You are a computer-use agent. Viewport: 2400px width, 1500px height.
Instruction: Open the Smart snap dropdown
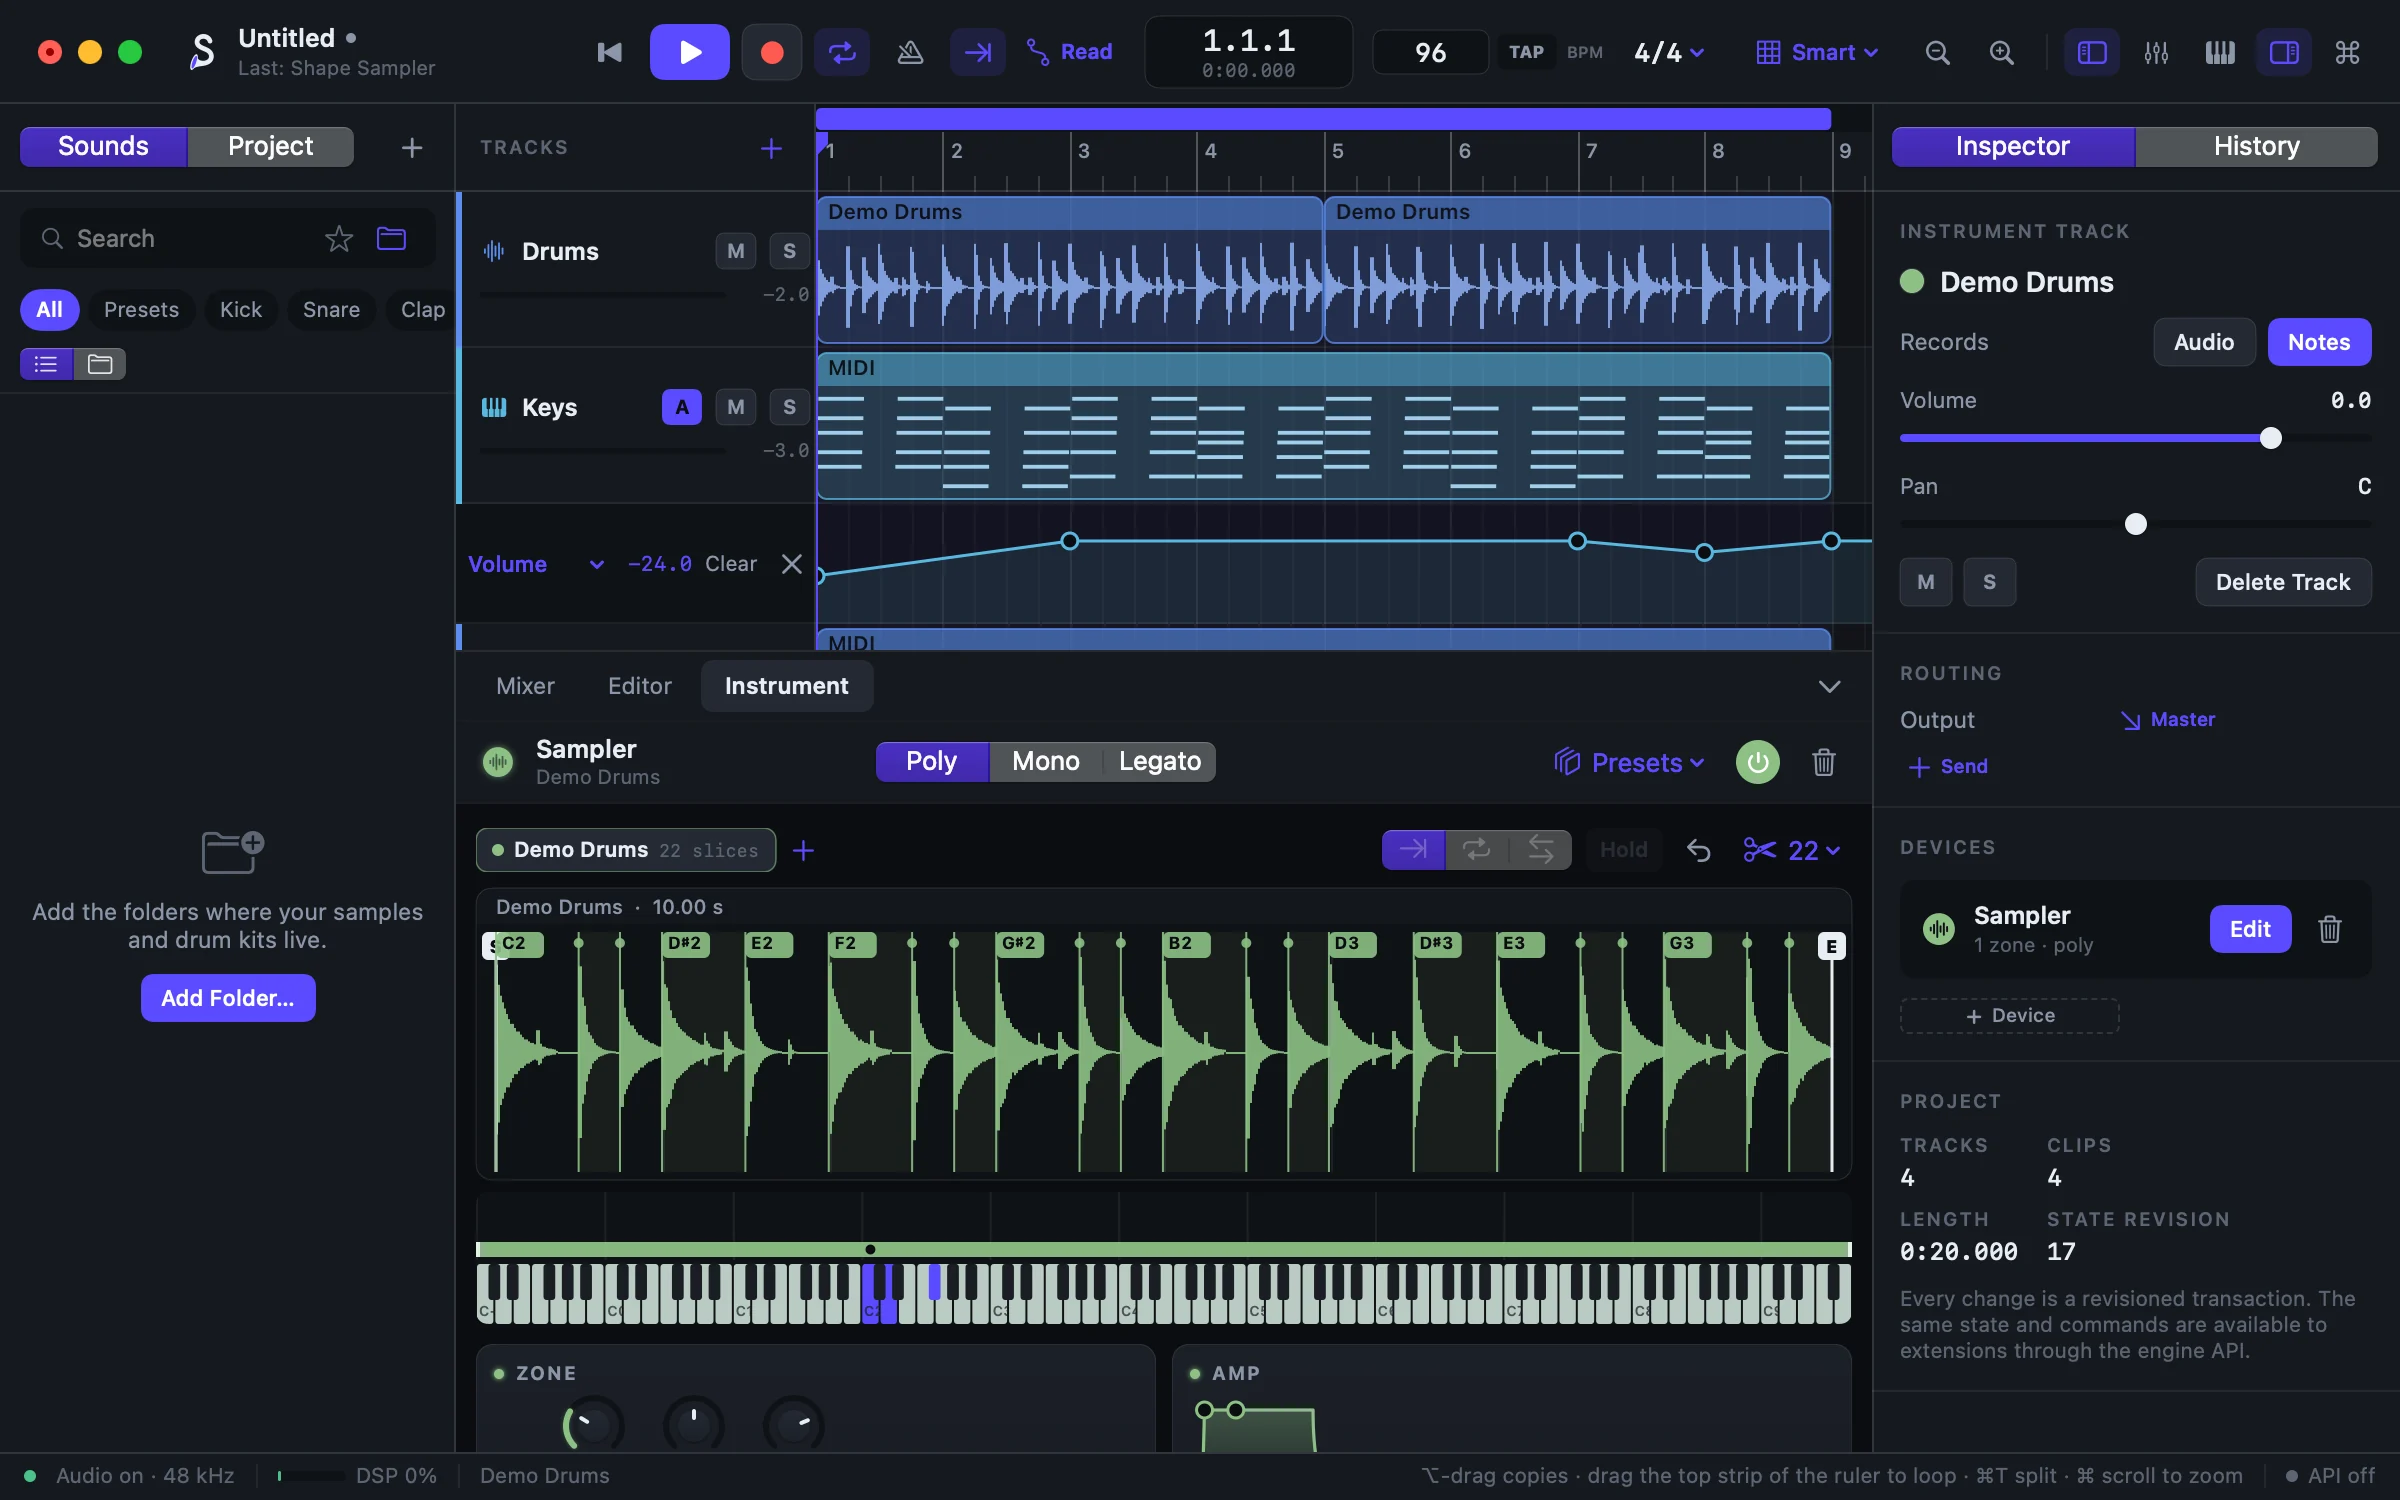pyautogui.click(x=1817, y=52)
